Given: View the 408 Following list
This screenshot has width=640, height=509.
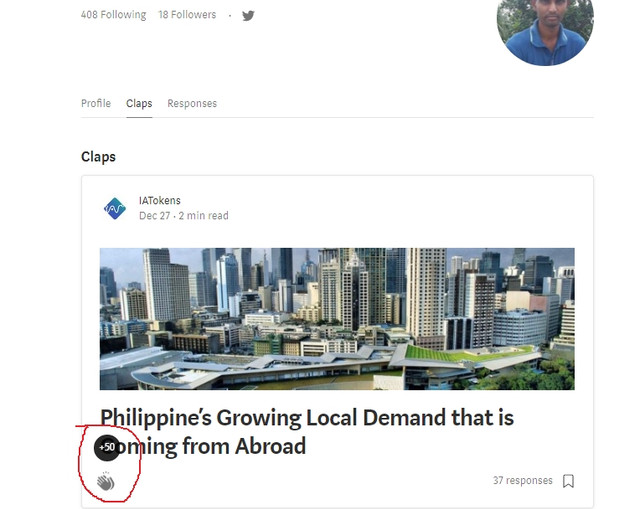Looking at the screenshot, I should [x=113, y=15].
